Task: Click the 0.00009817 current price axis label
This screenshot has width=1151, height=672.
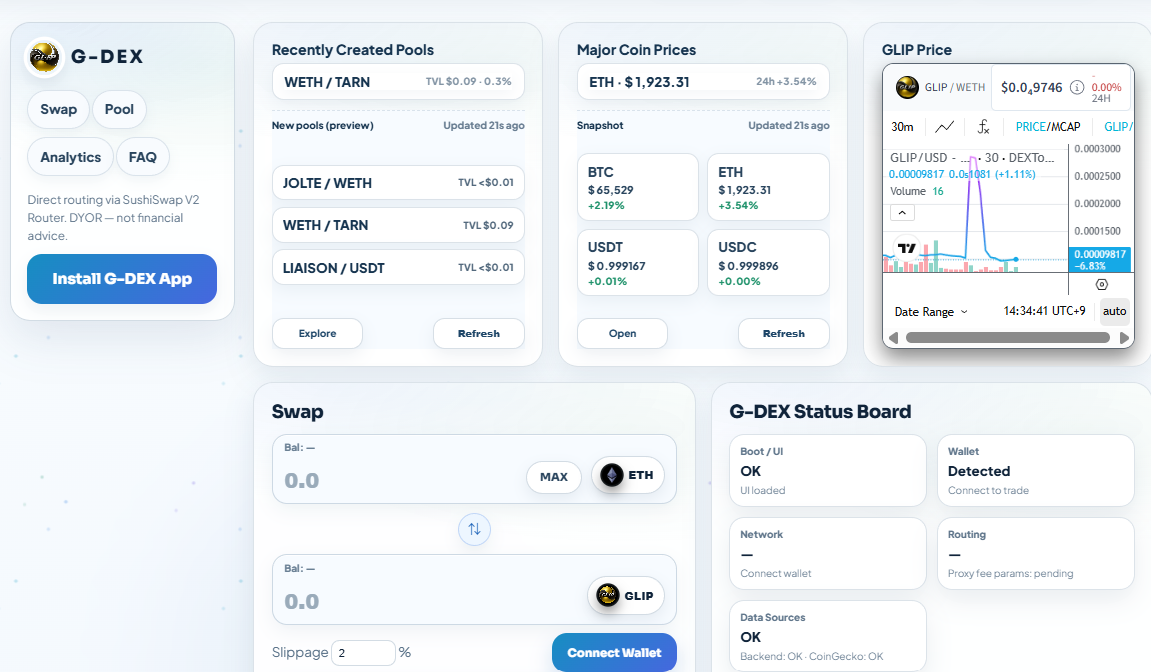Action: point(1100,260)
